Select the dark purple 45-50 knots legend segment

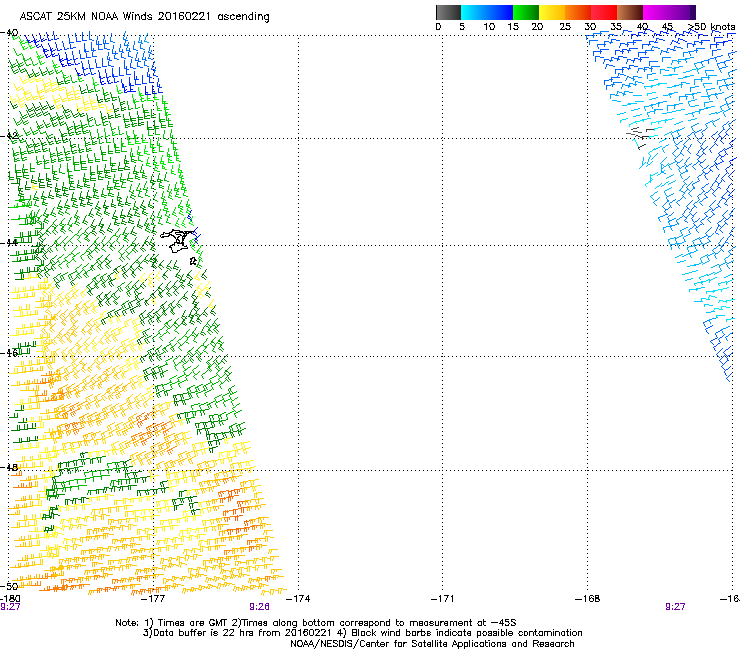pos(682,12)
